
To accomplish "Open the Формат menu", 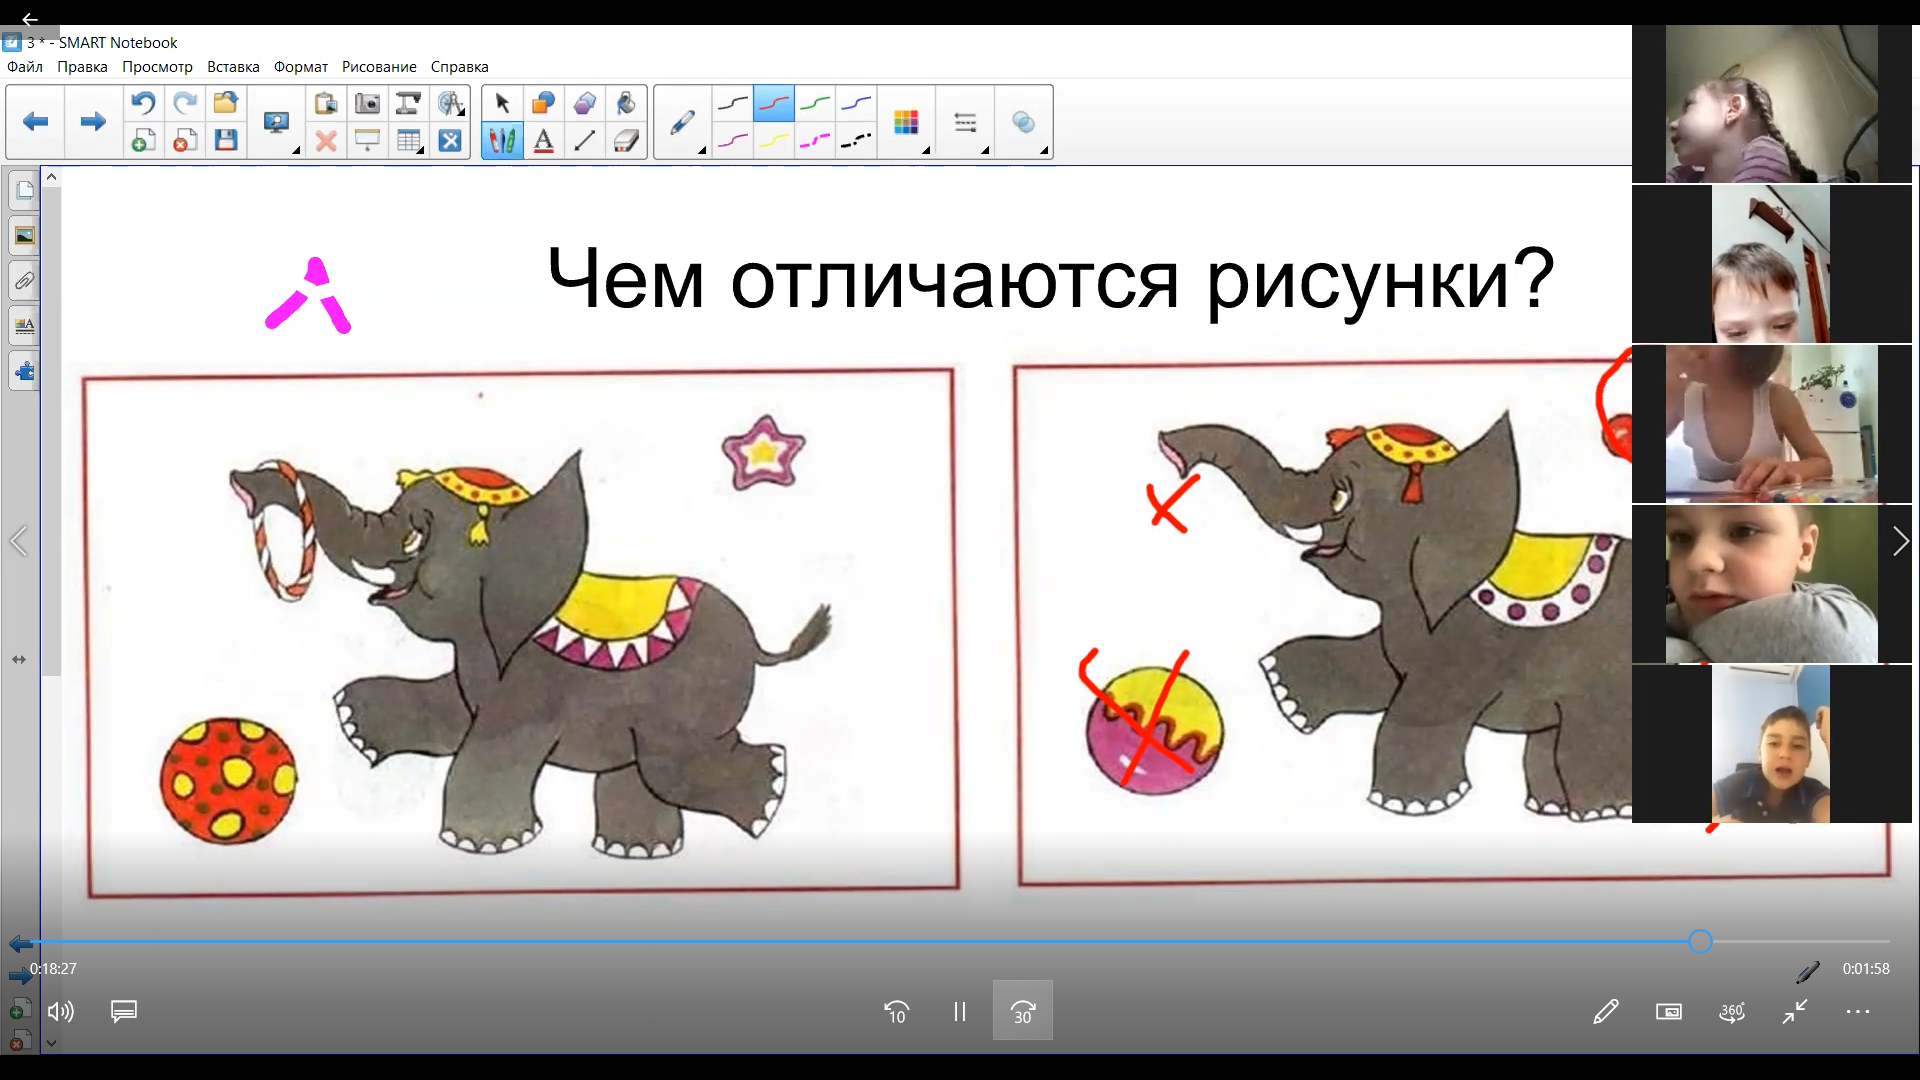I will tap(301, 67).
